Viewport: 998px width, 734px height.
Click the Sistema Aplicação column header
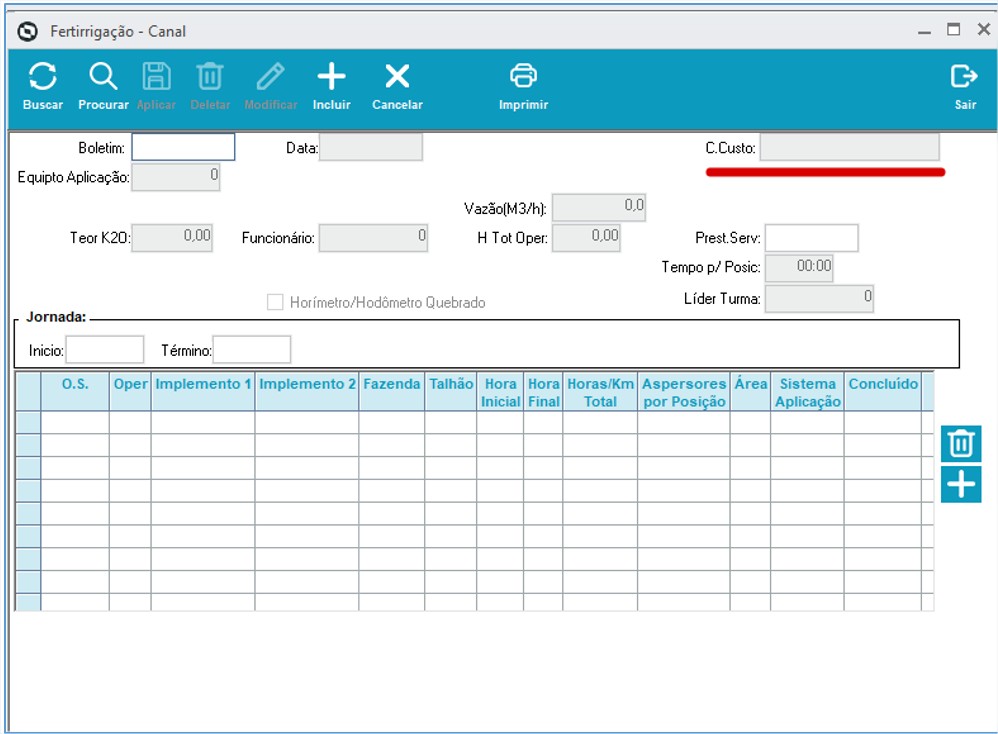coord(807,392)
